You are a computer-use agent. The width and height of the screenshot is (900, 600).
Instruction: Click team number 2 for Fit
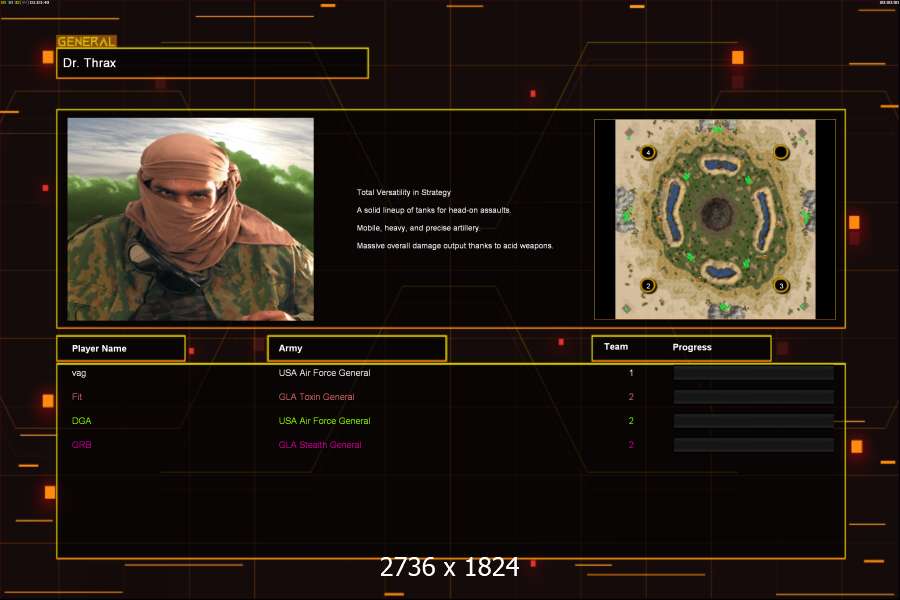[x=631, y=397]
